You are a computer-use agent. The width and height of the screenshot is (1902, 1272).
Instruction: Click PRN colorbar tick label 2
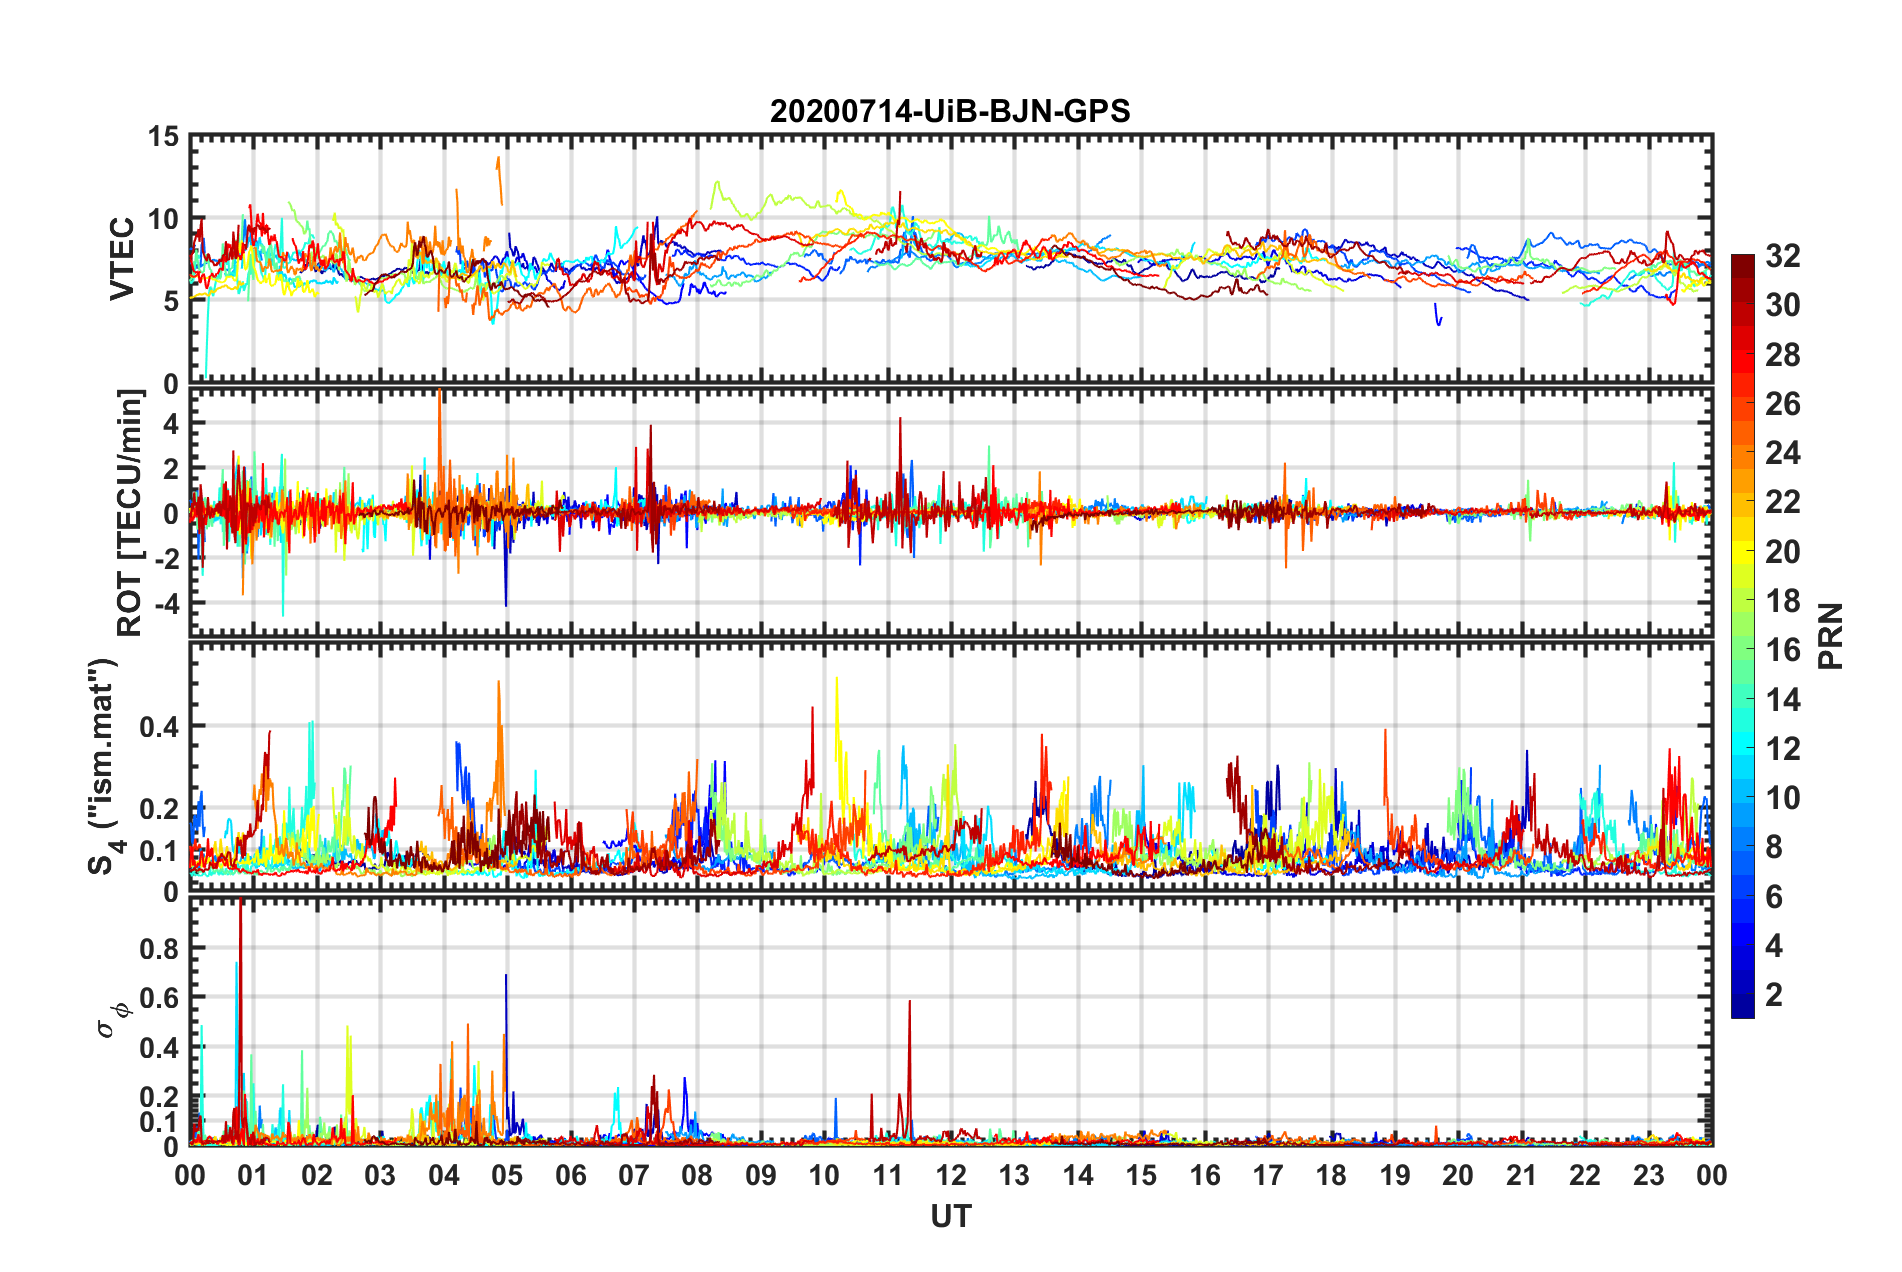pos(1774,994)
